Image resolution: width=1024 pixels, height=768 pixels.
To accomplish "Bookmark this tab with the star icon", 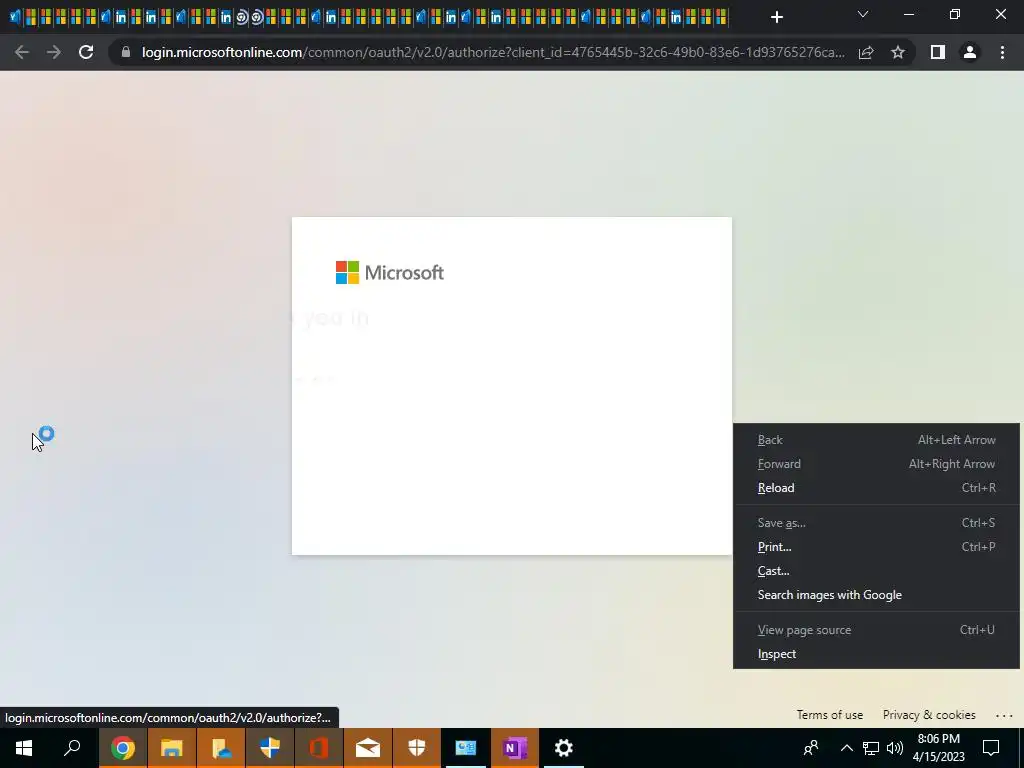I will (x=898, y=52).
